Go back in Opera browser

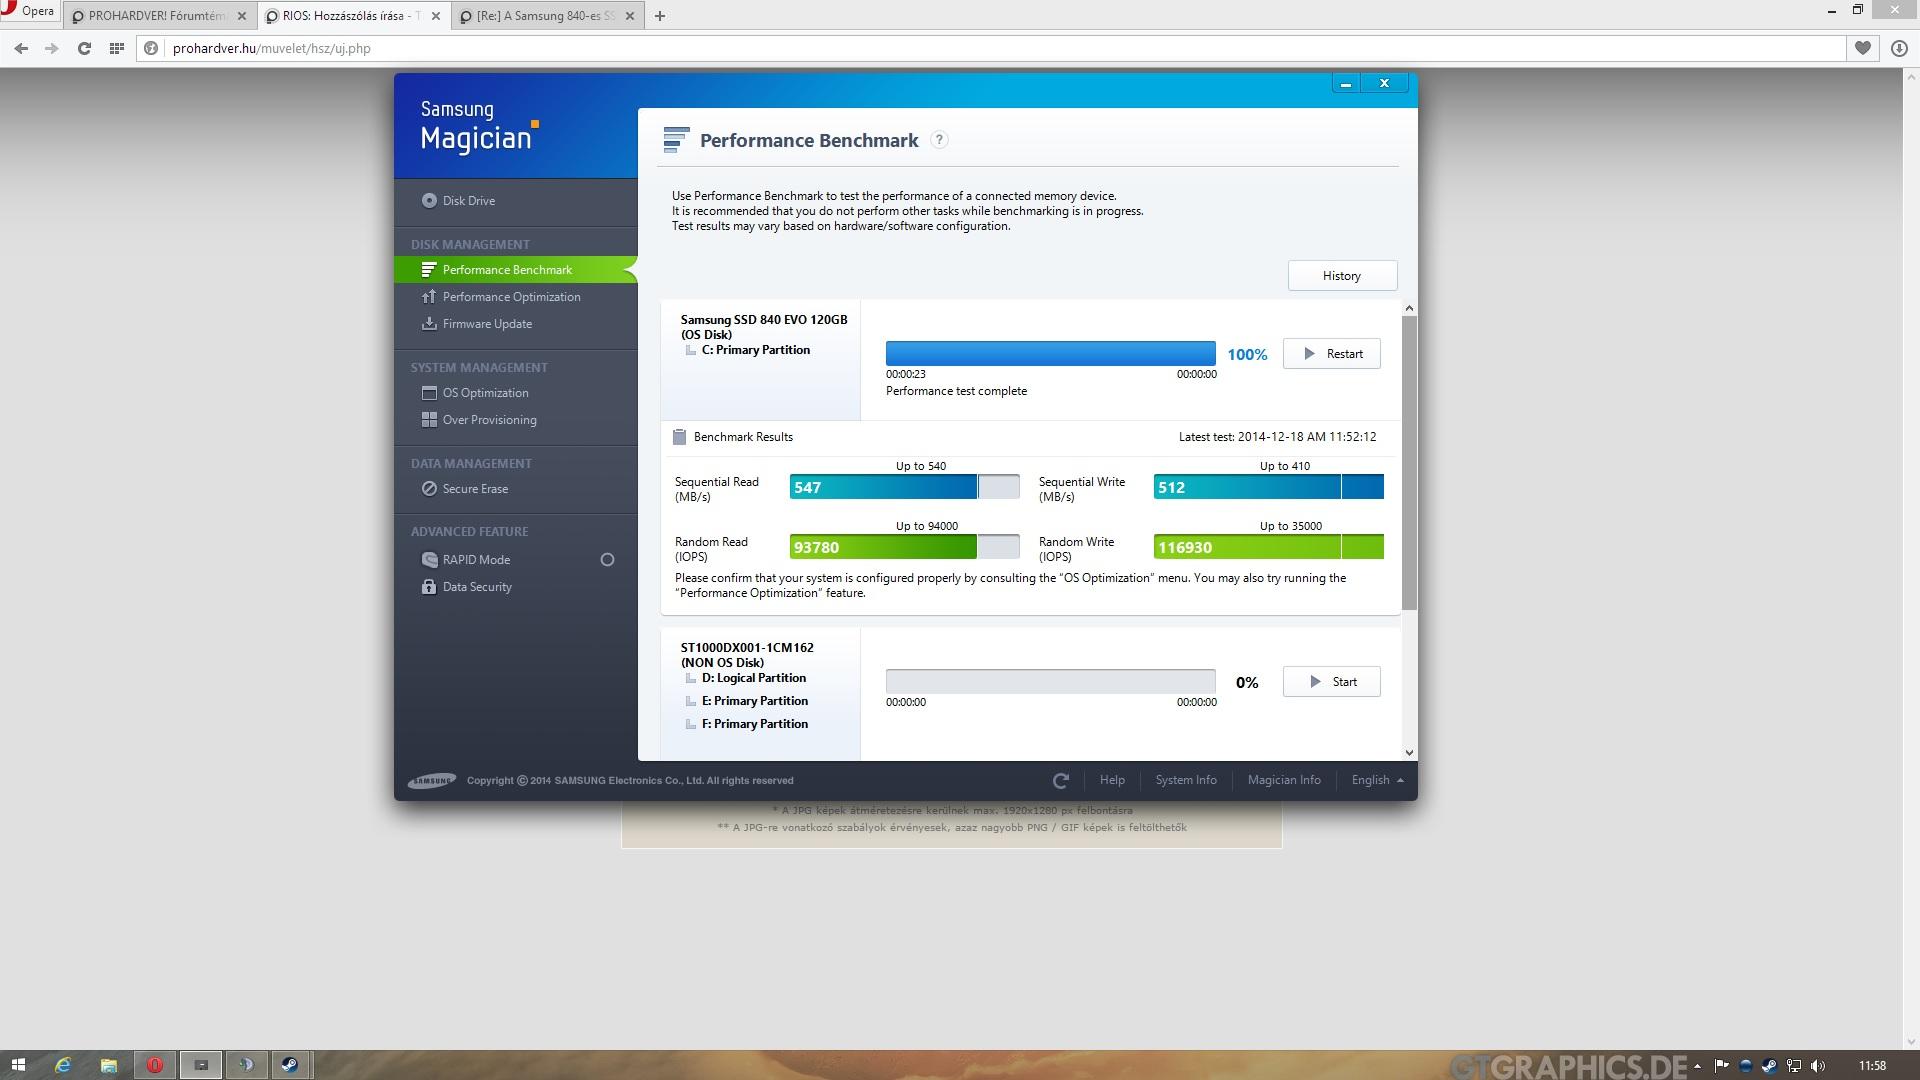(21, 48)
